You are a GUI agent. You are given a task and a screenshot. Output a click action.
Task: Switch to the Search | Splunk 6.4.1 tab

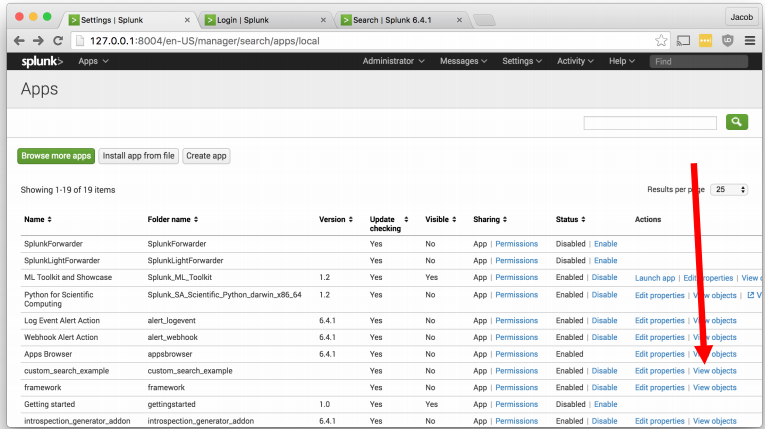pos(400,20)
